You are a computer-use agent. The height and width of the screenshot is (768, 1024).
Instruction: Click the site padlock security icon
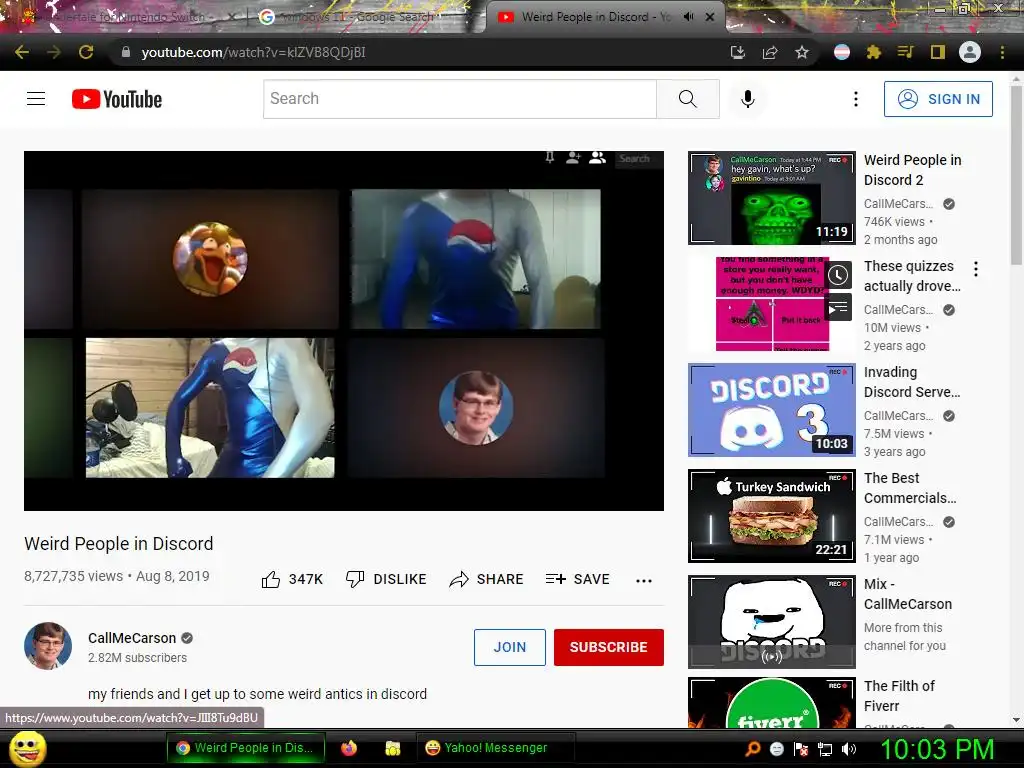coord(126,52)
